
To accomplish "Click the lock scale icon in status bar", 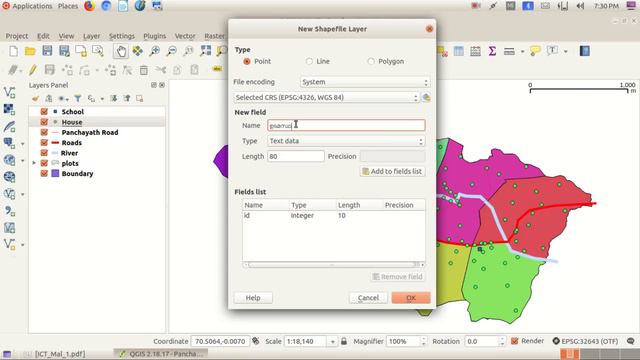I will coord(344,341).
